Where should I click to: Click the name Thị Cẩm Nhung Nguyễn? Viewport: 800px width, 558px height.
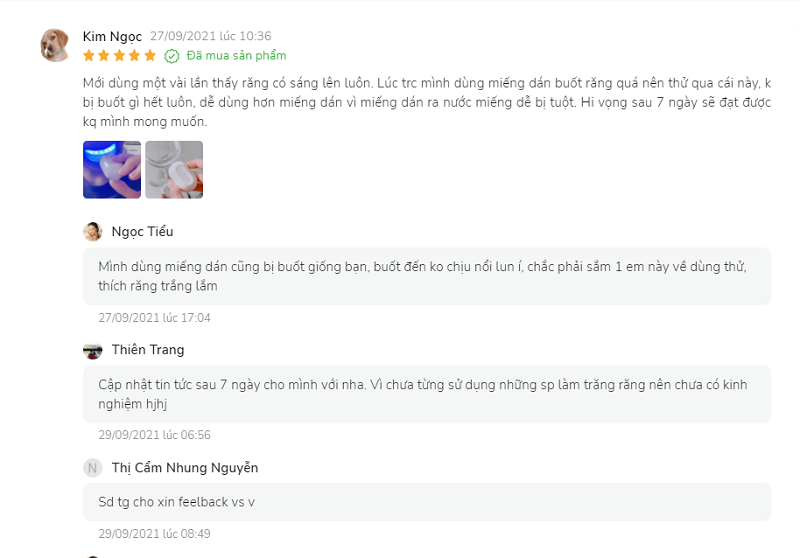click(185, 468)
